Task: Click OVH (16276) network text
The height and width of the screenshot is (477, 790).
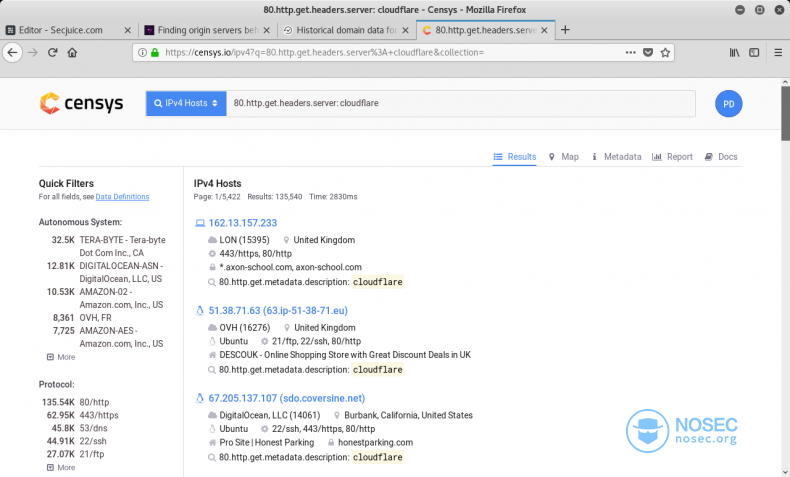Action: point(245,327)
